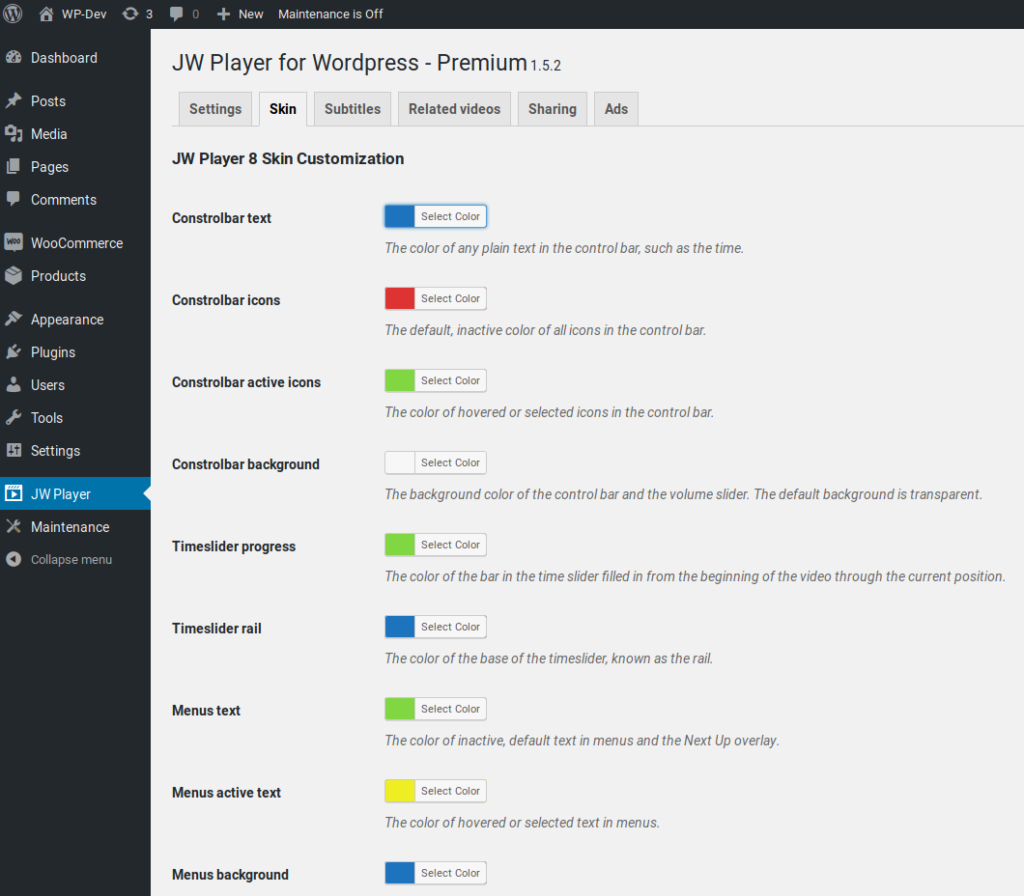Image resolution: width=1024 pixels, height=896 pixels.
Task: Click the yellow Menus active text swatch
Action: (400, 791)
